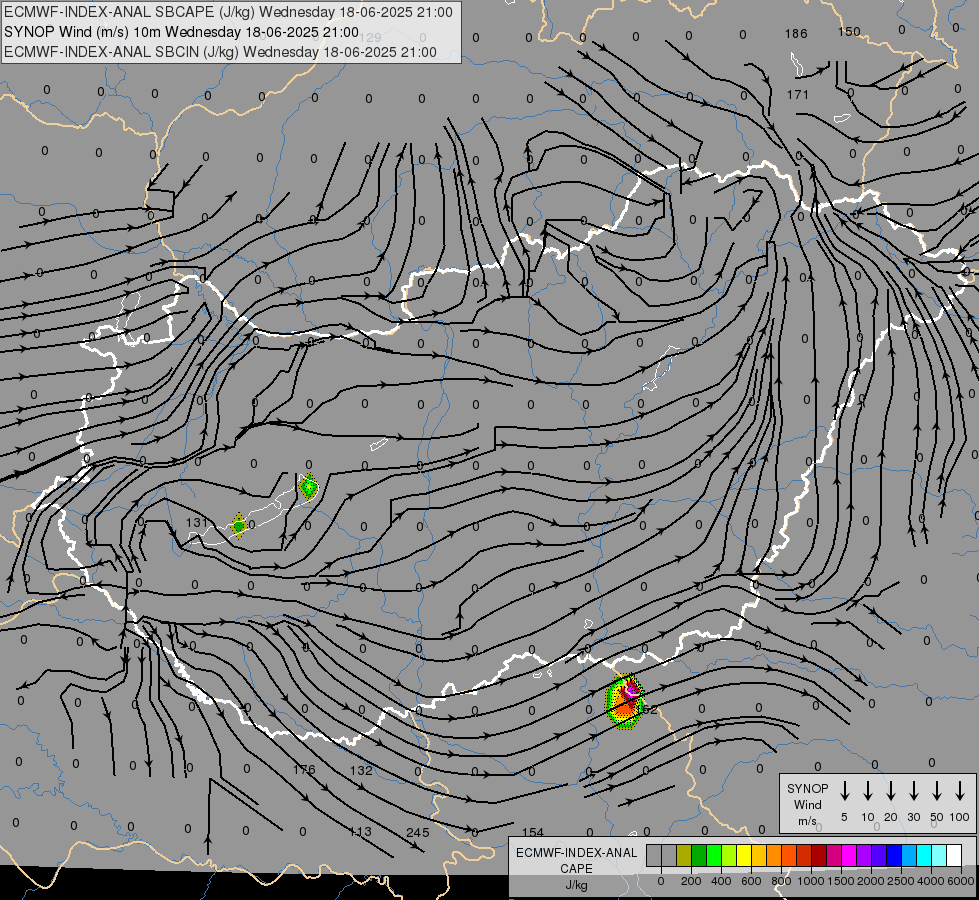Viewport: 979px width, 900px height.
Task: Click the SBCAPE title line at top
Action: [228, 12]
